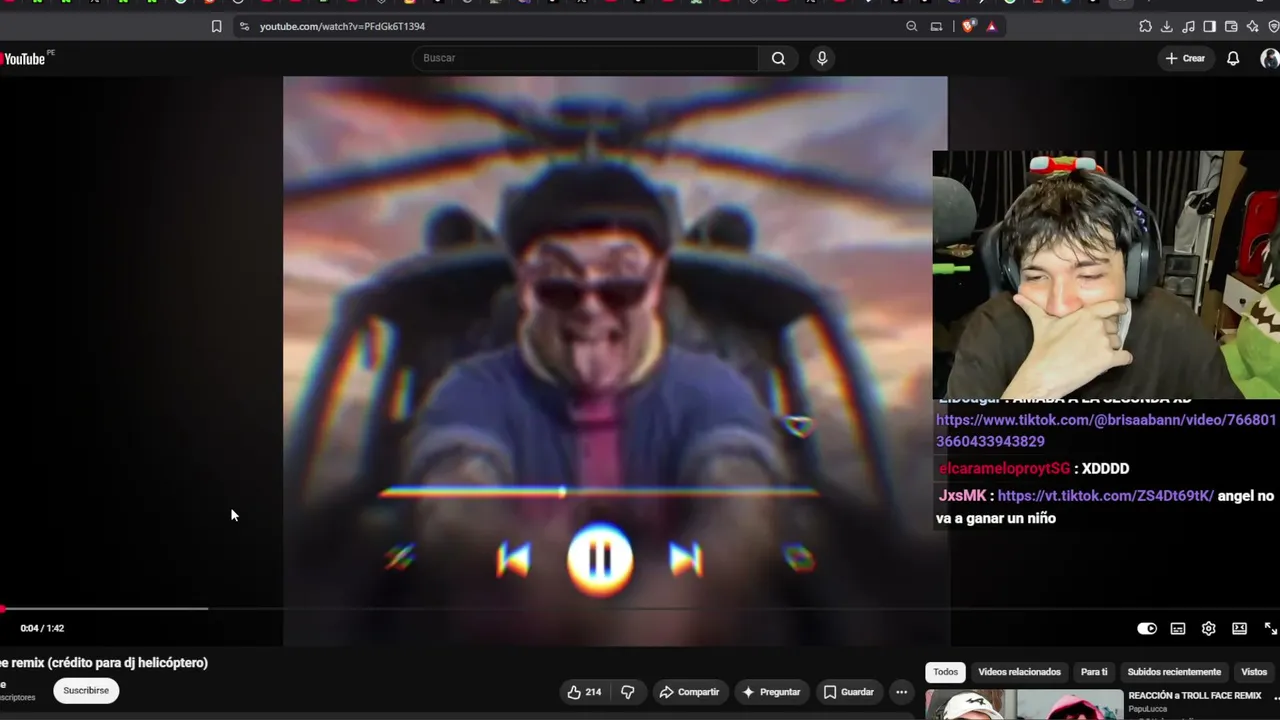The image size is (1280, 720).
Task: Click the Crear button
Action: click(1185, 58)
